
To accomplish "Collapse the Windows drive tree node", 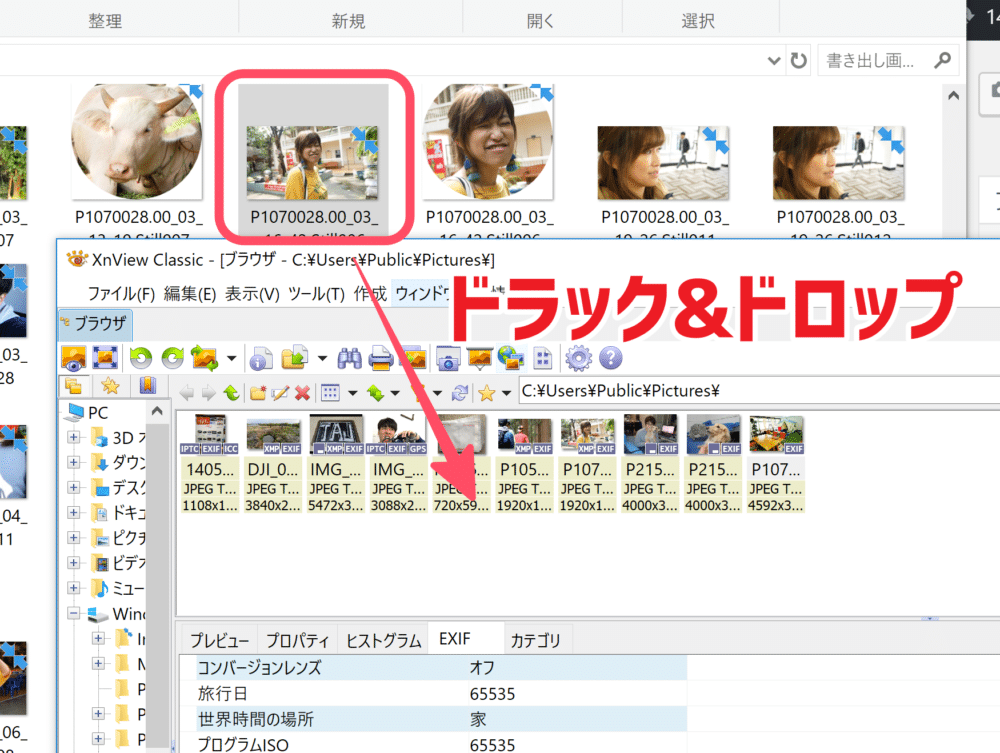I will pyautogui.click(x=74, y=613).
